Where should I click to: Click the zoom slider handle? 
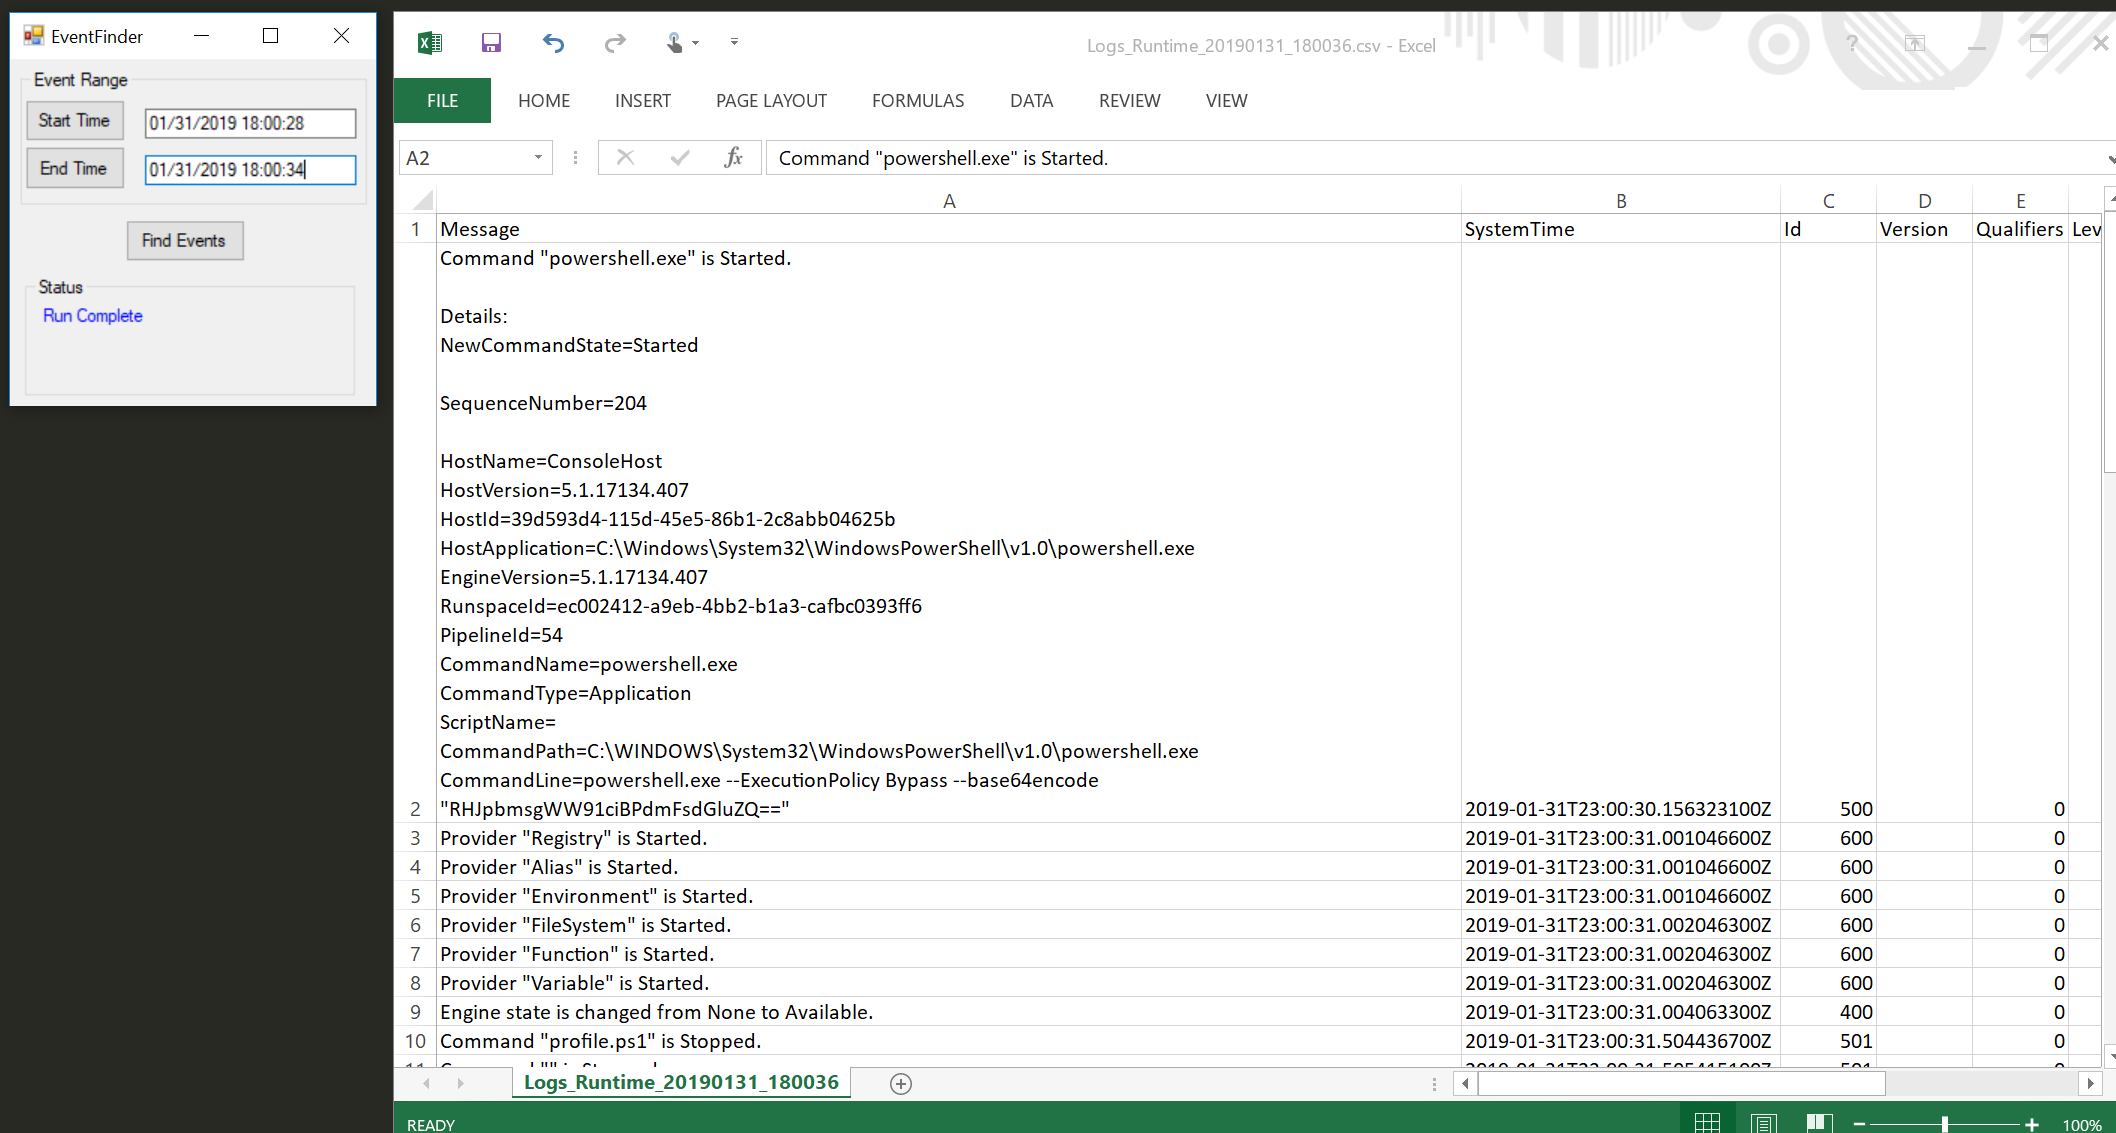click(x=1945, y=1124)
